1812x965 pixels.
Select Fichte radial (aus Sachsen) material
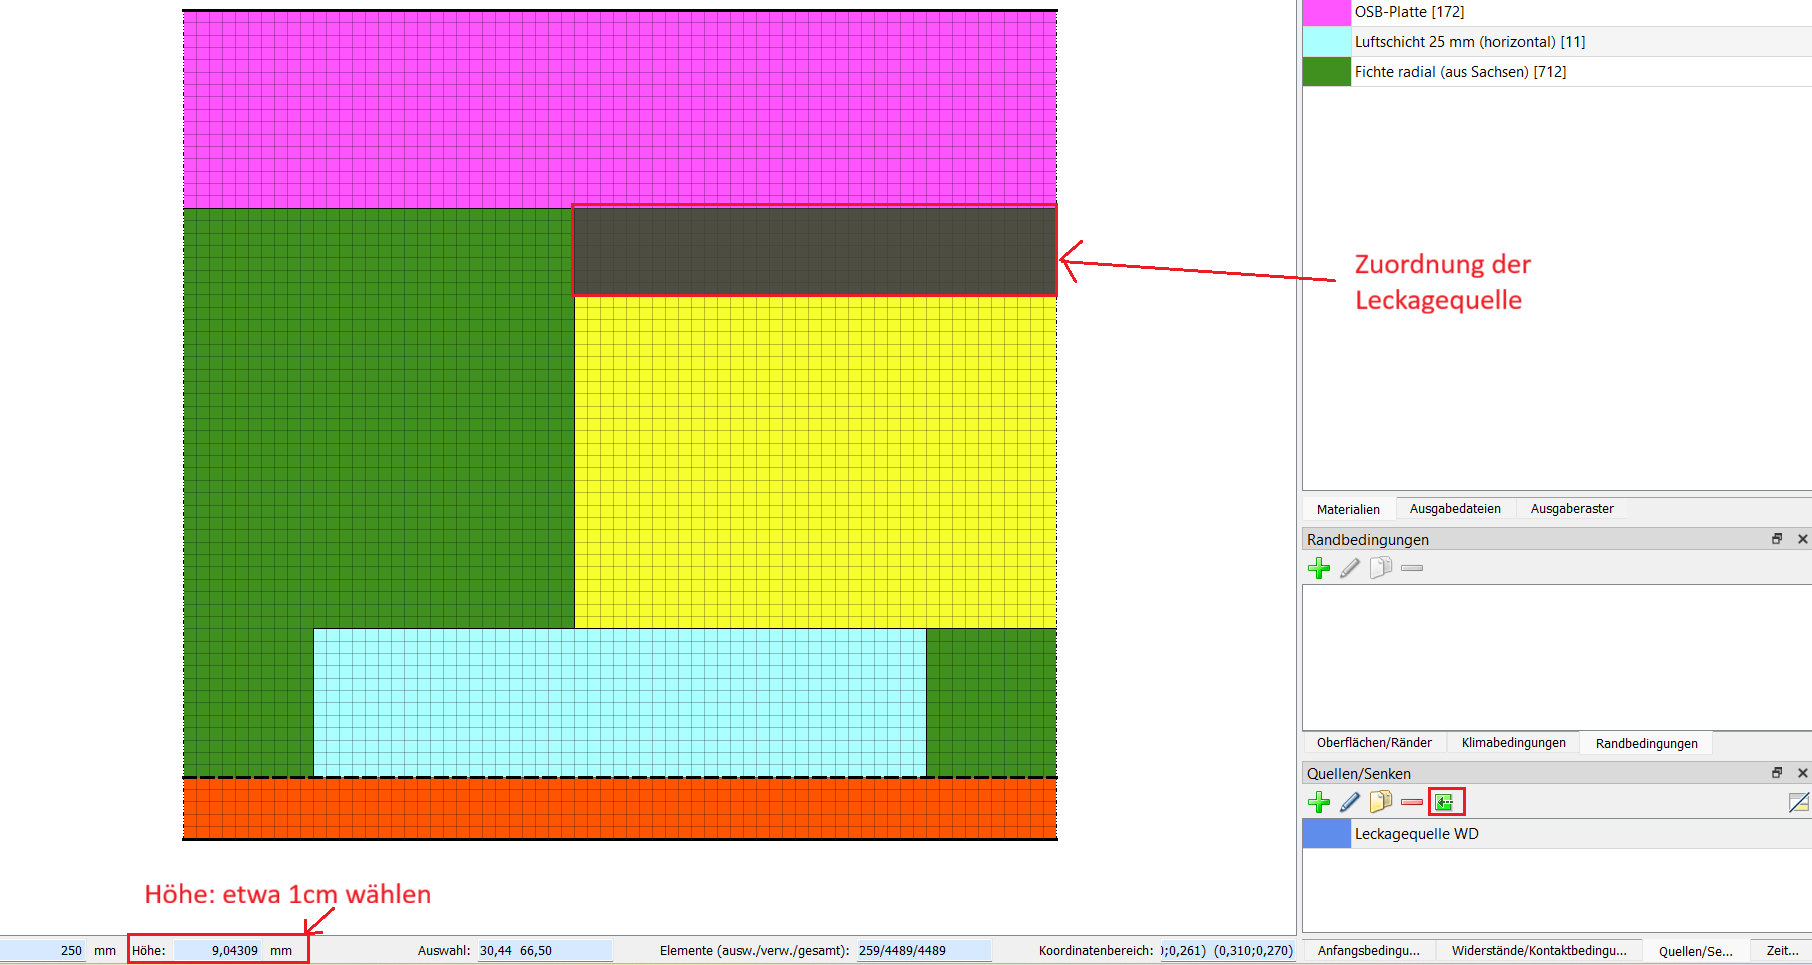coord(1557,72)
